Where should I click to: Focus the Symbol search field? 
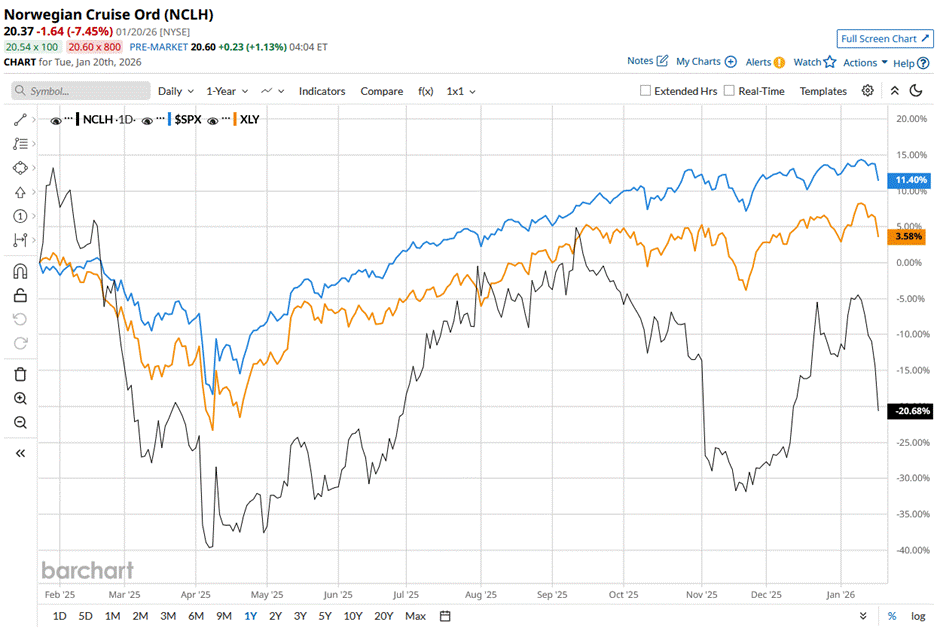(x=81, y=90)
